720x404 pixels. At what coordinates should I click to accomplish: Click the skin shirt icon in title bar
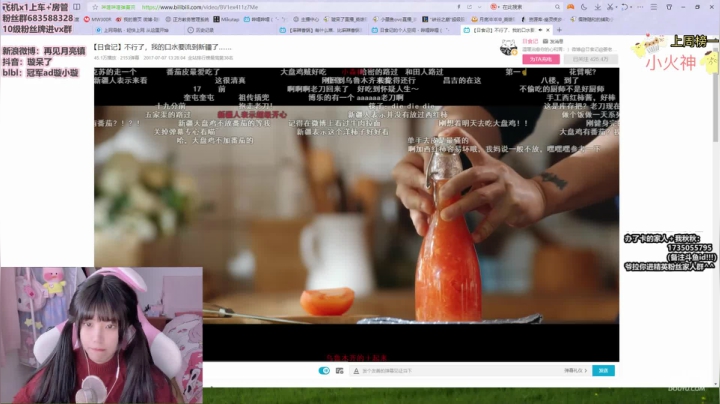click(x=669, y=7)
